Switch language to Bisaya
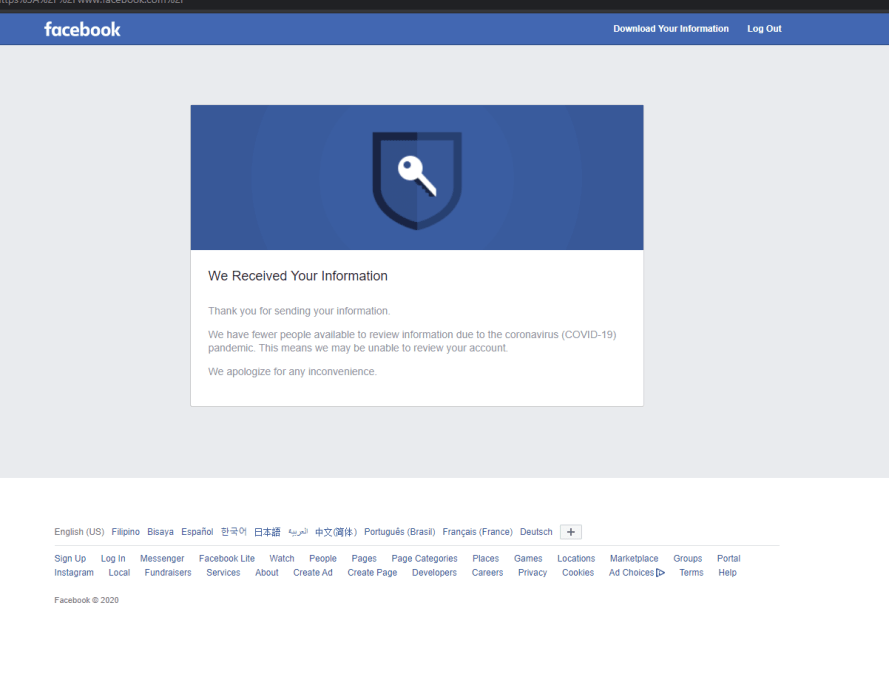 pos(160,532)
